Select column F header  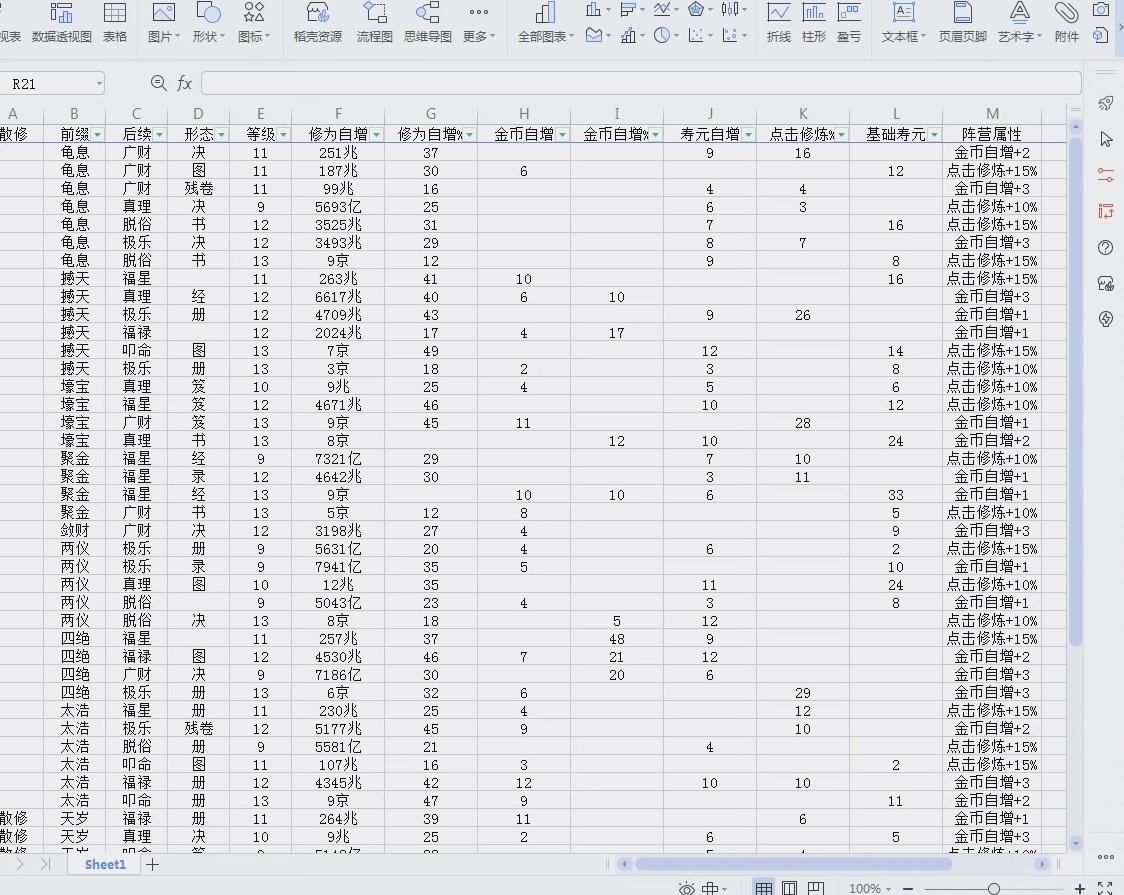coord(338,114)
